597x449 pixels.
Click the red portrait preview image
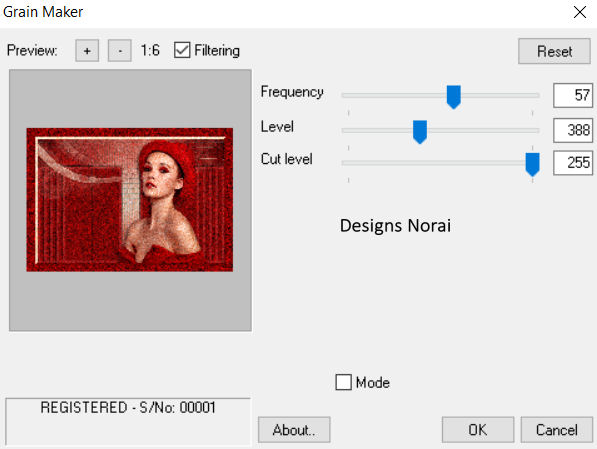130,200
